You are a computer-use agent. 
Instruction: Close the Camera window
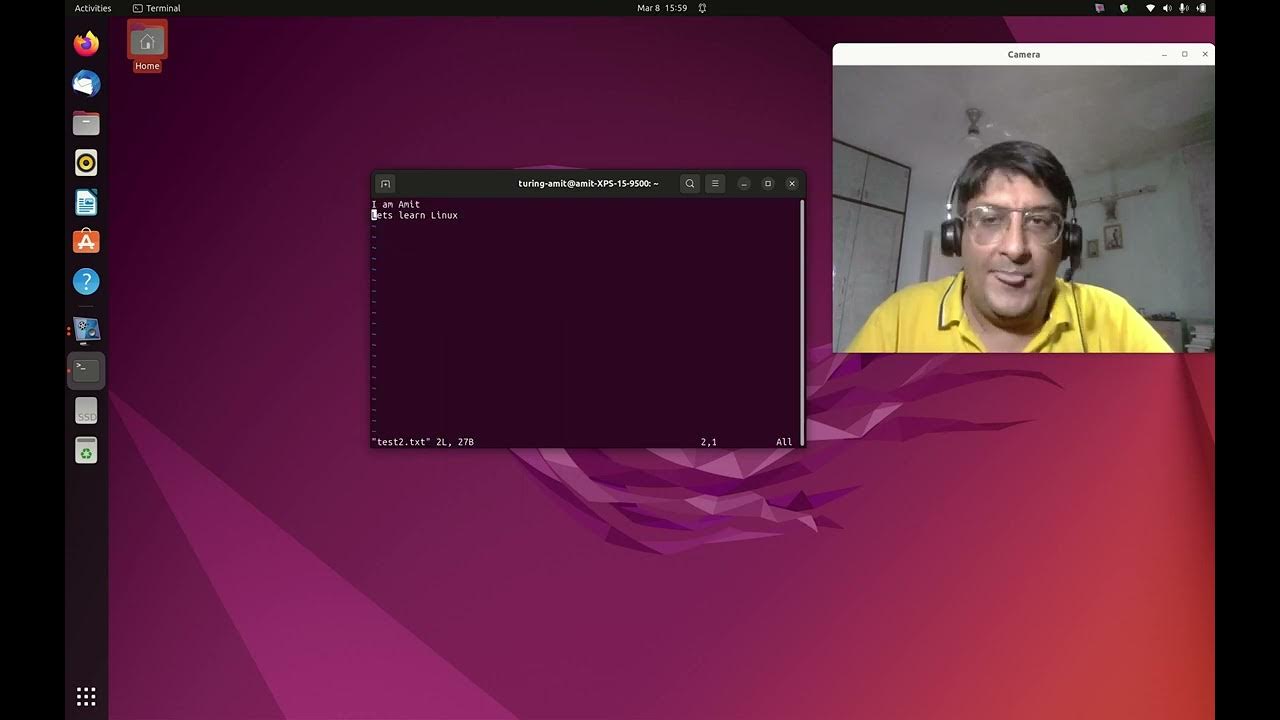(x=1205, y=54)
